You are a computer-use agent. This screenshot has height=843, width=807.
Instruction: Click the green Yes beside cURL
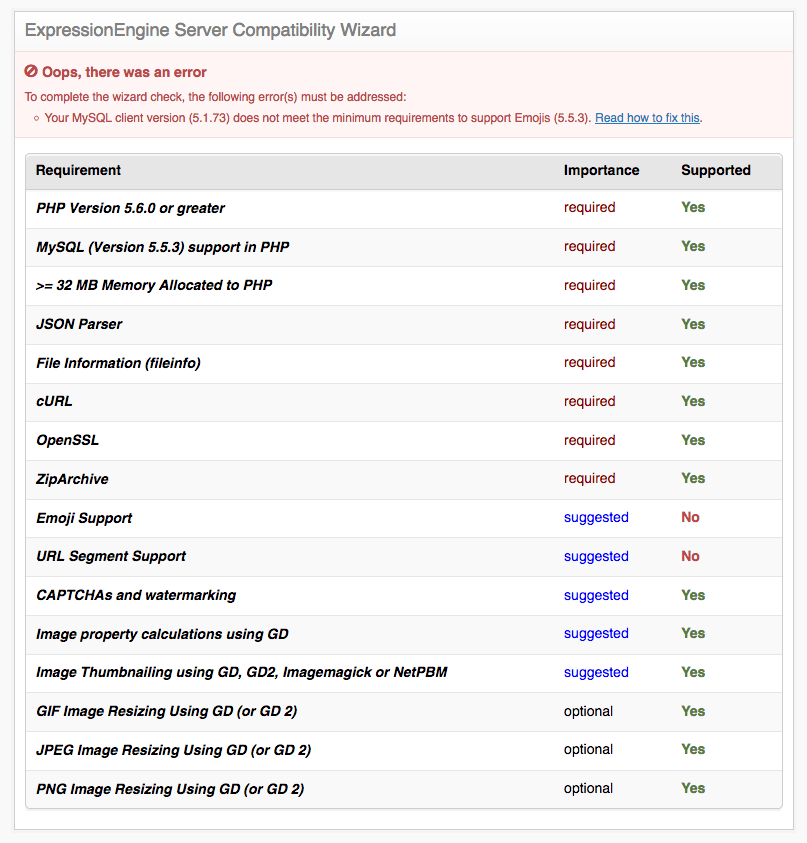692,401
